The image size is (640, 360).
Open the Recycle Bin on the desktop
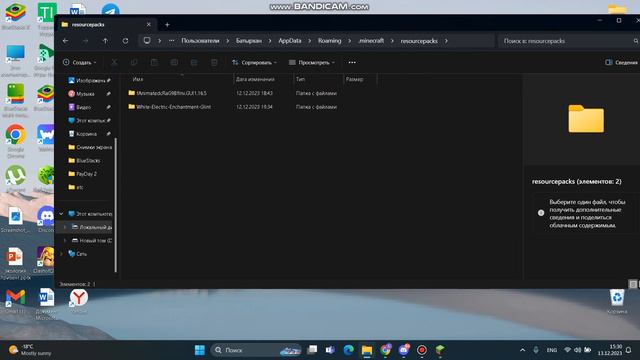(617, 301)
